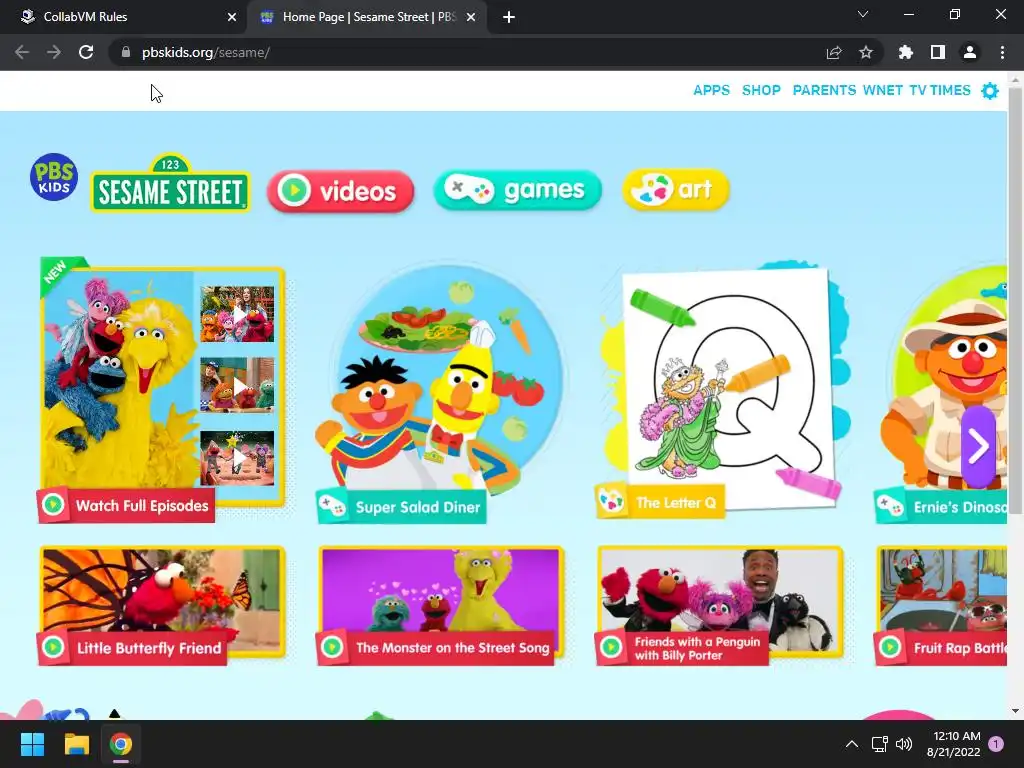Image resolution: width=1024 pixels, height=768 pixels.
Task: Open the notification badge
Action: coord(996,743)
